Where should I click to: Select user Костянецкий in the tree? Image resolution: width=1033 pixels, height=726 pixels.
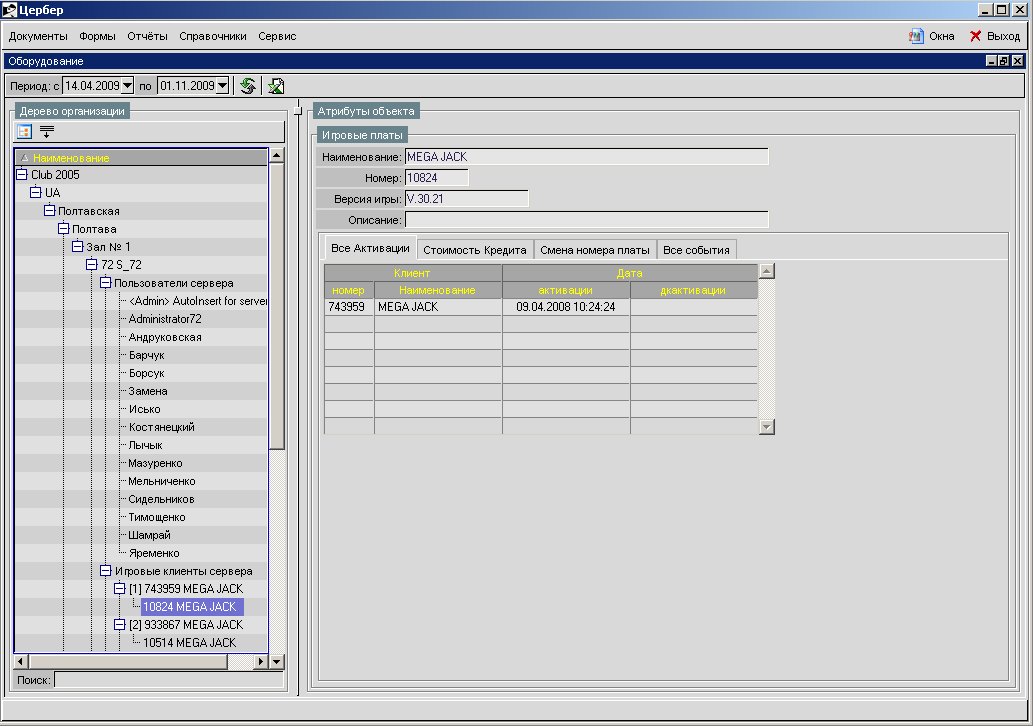coord(161,427)
